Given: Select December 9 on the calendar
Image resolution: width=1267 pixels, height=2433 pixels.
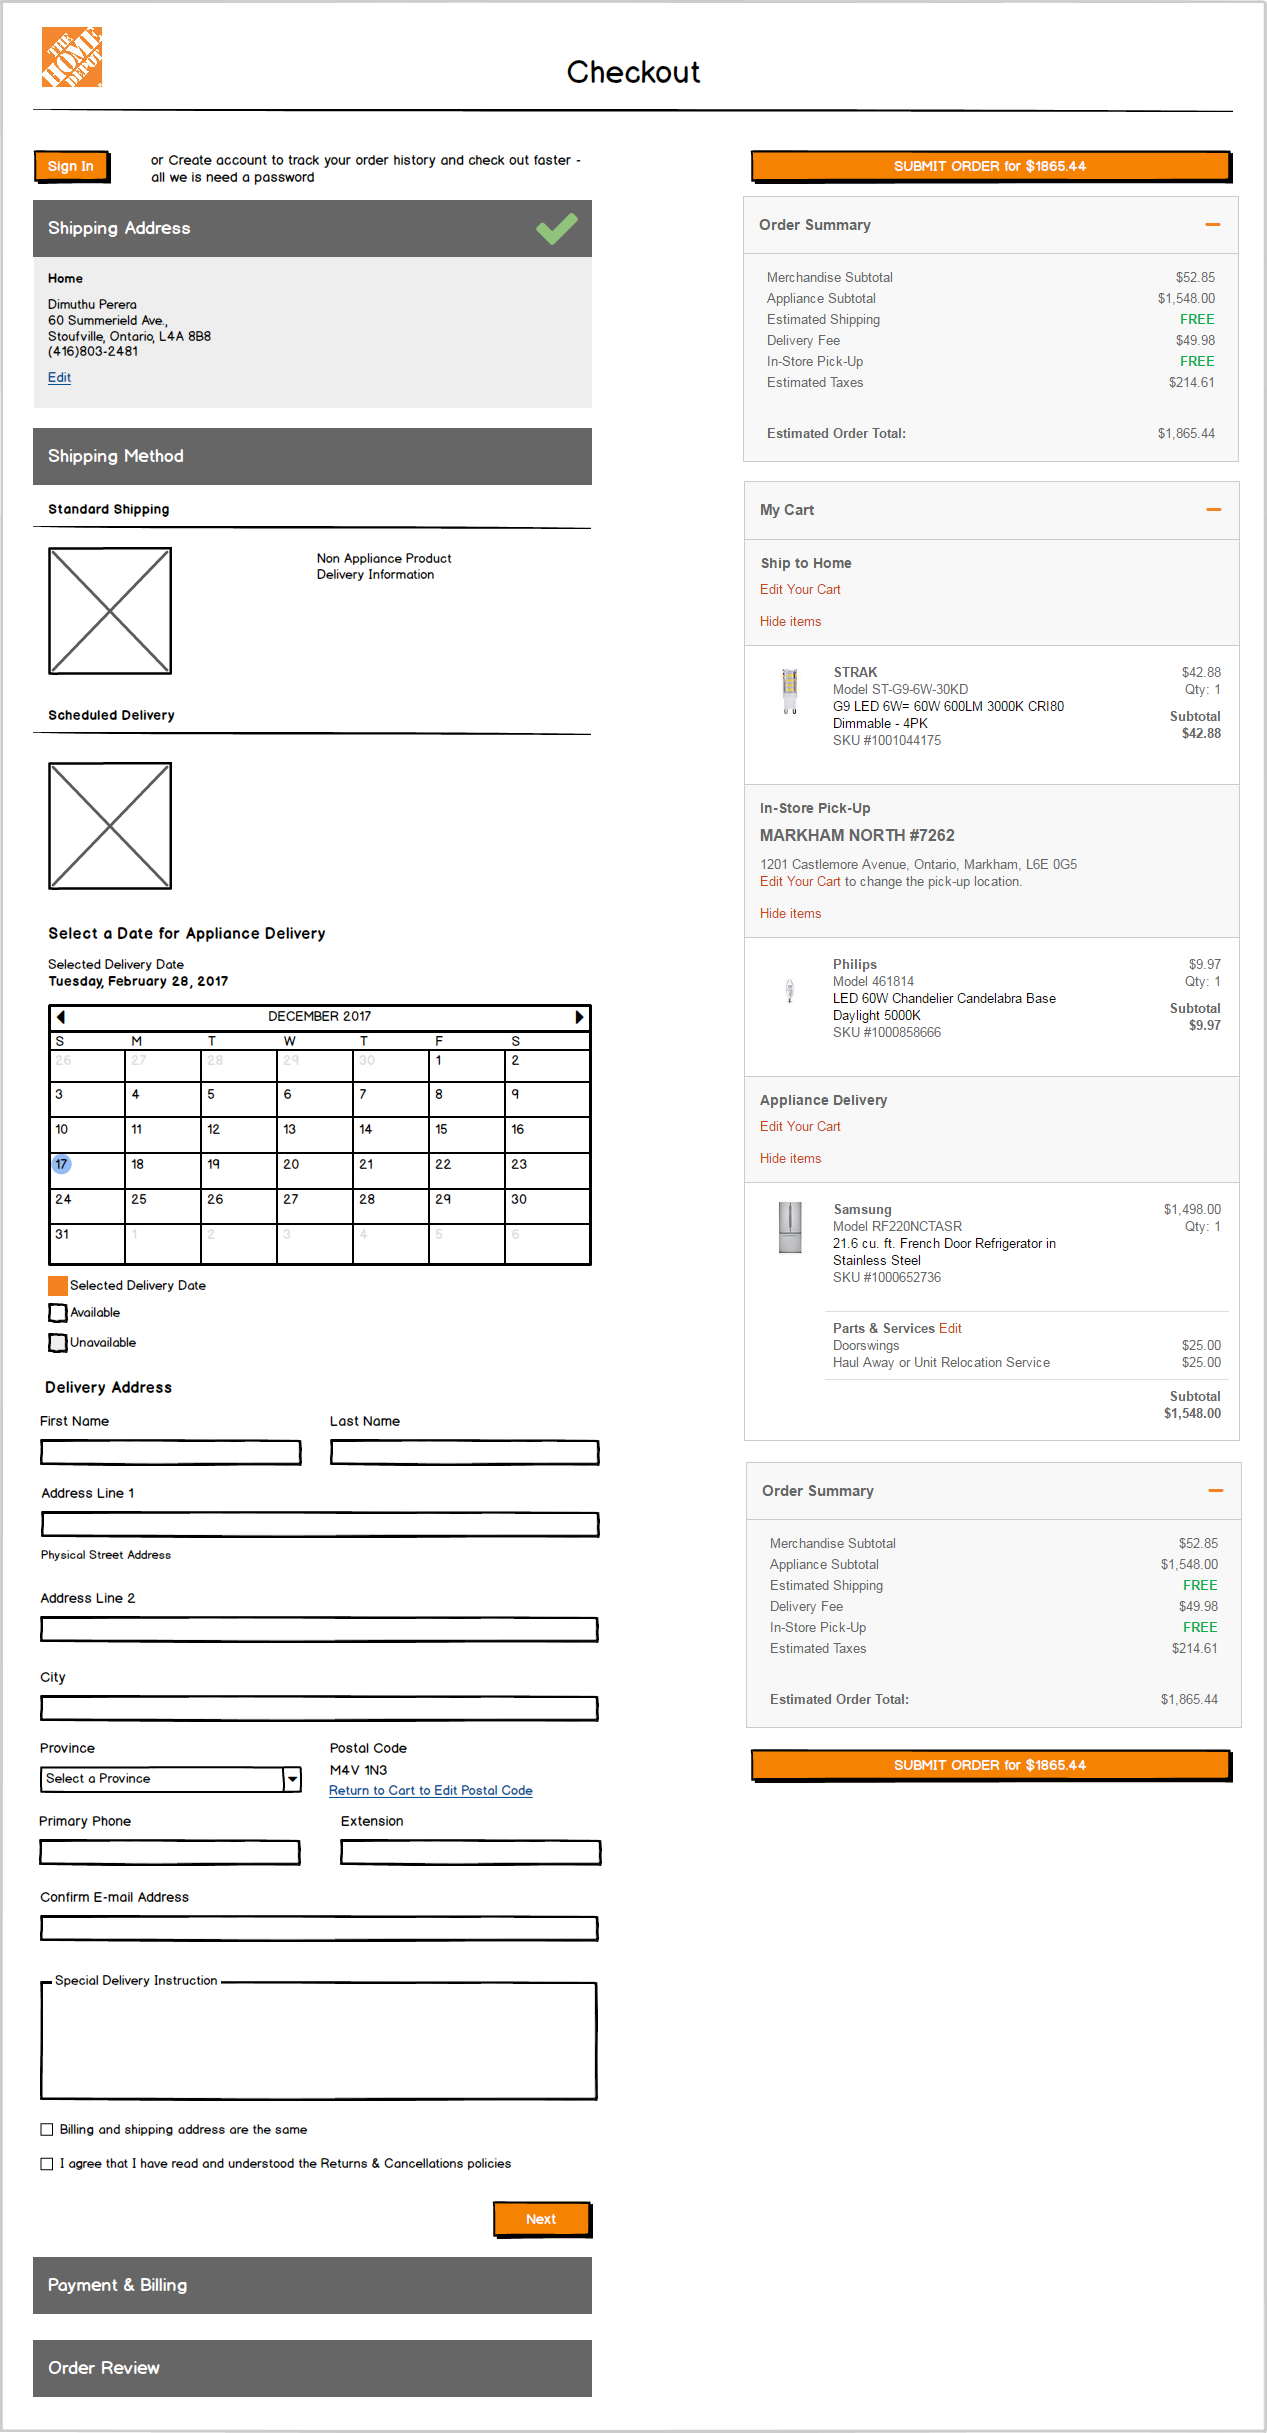Looking at the screenshot, I should coord(546,1101).
